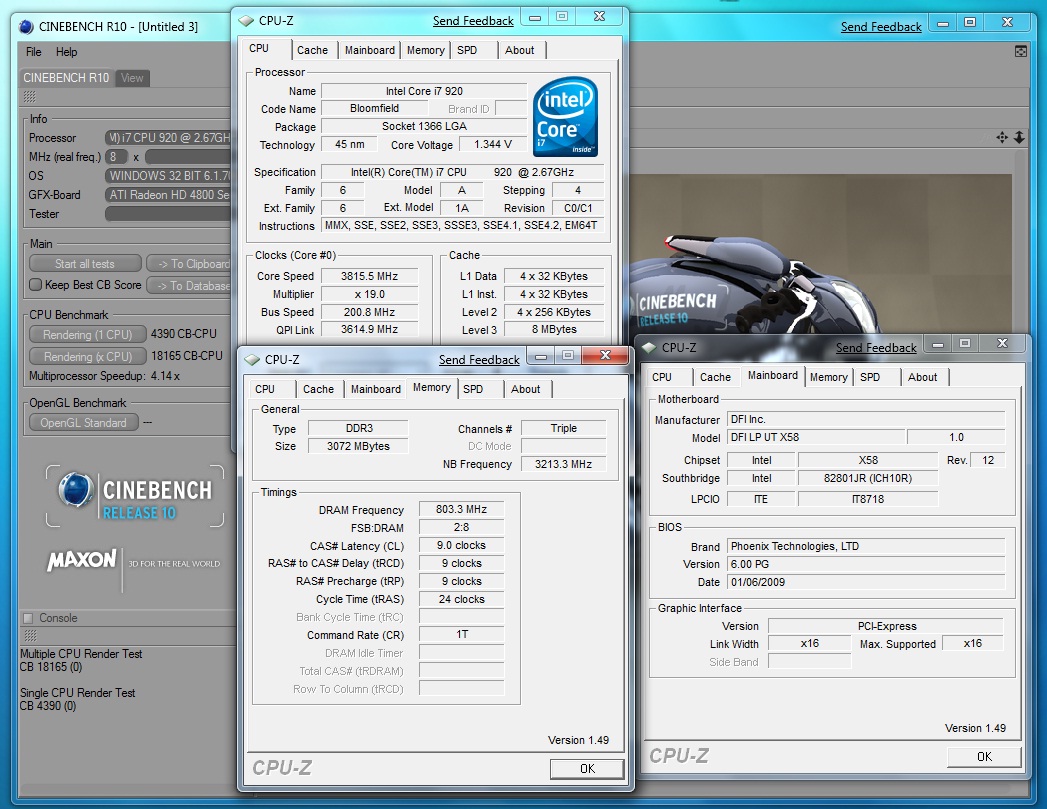The height and width of the screenshot is (809, 1047).
Task: Click the viewport layout icon in the top right
Action: pos(1021,51)
